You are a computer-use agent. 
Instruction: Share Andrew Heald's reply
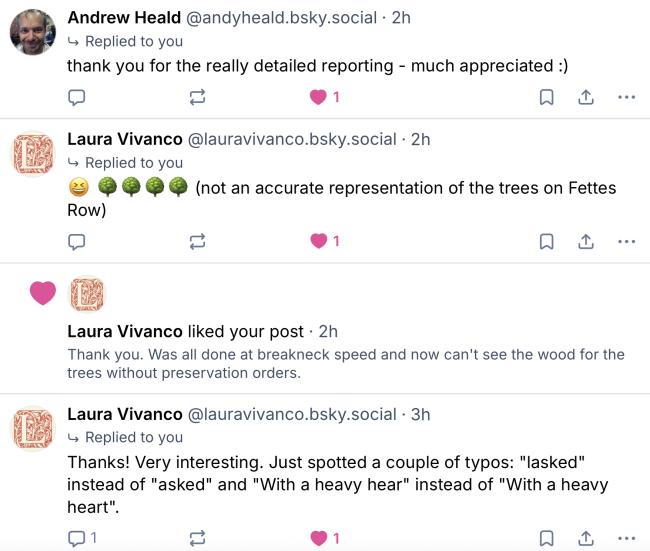pos(586,97)
